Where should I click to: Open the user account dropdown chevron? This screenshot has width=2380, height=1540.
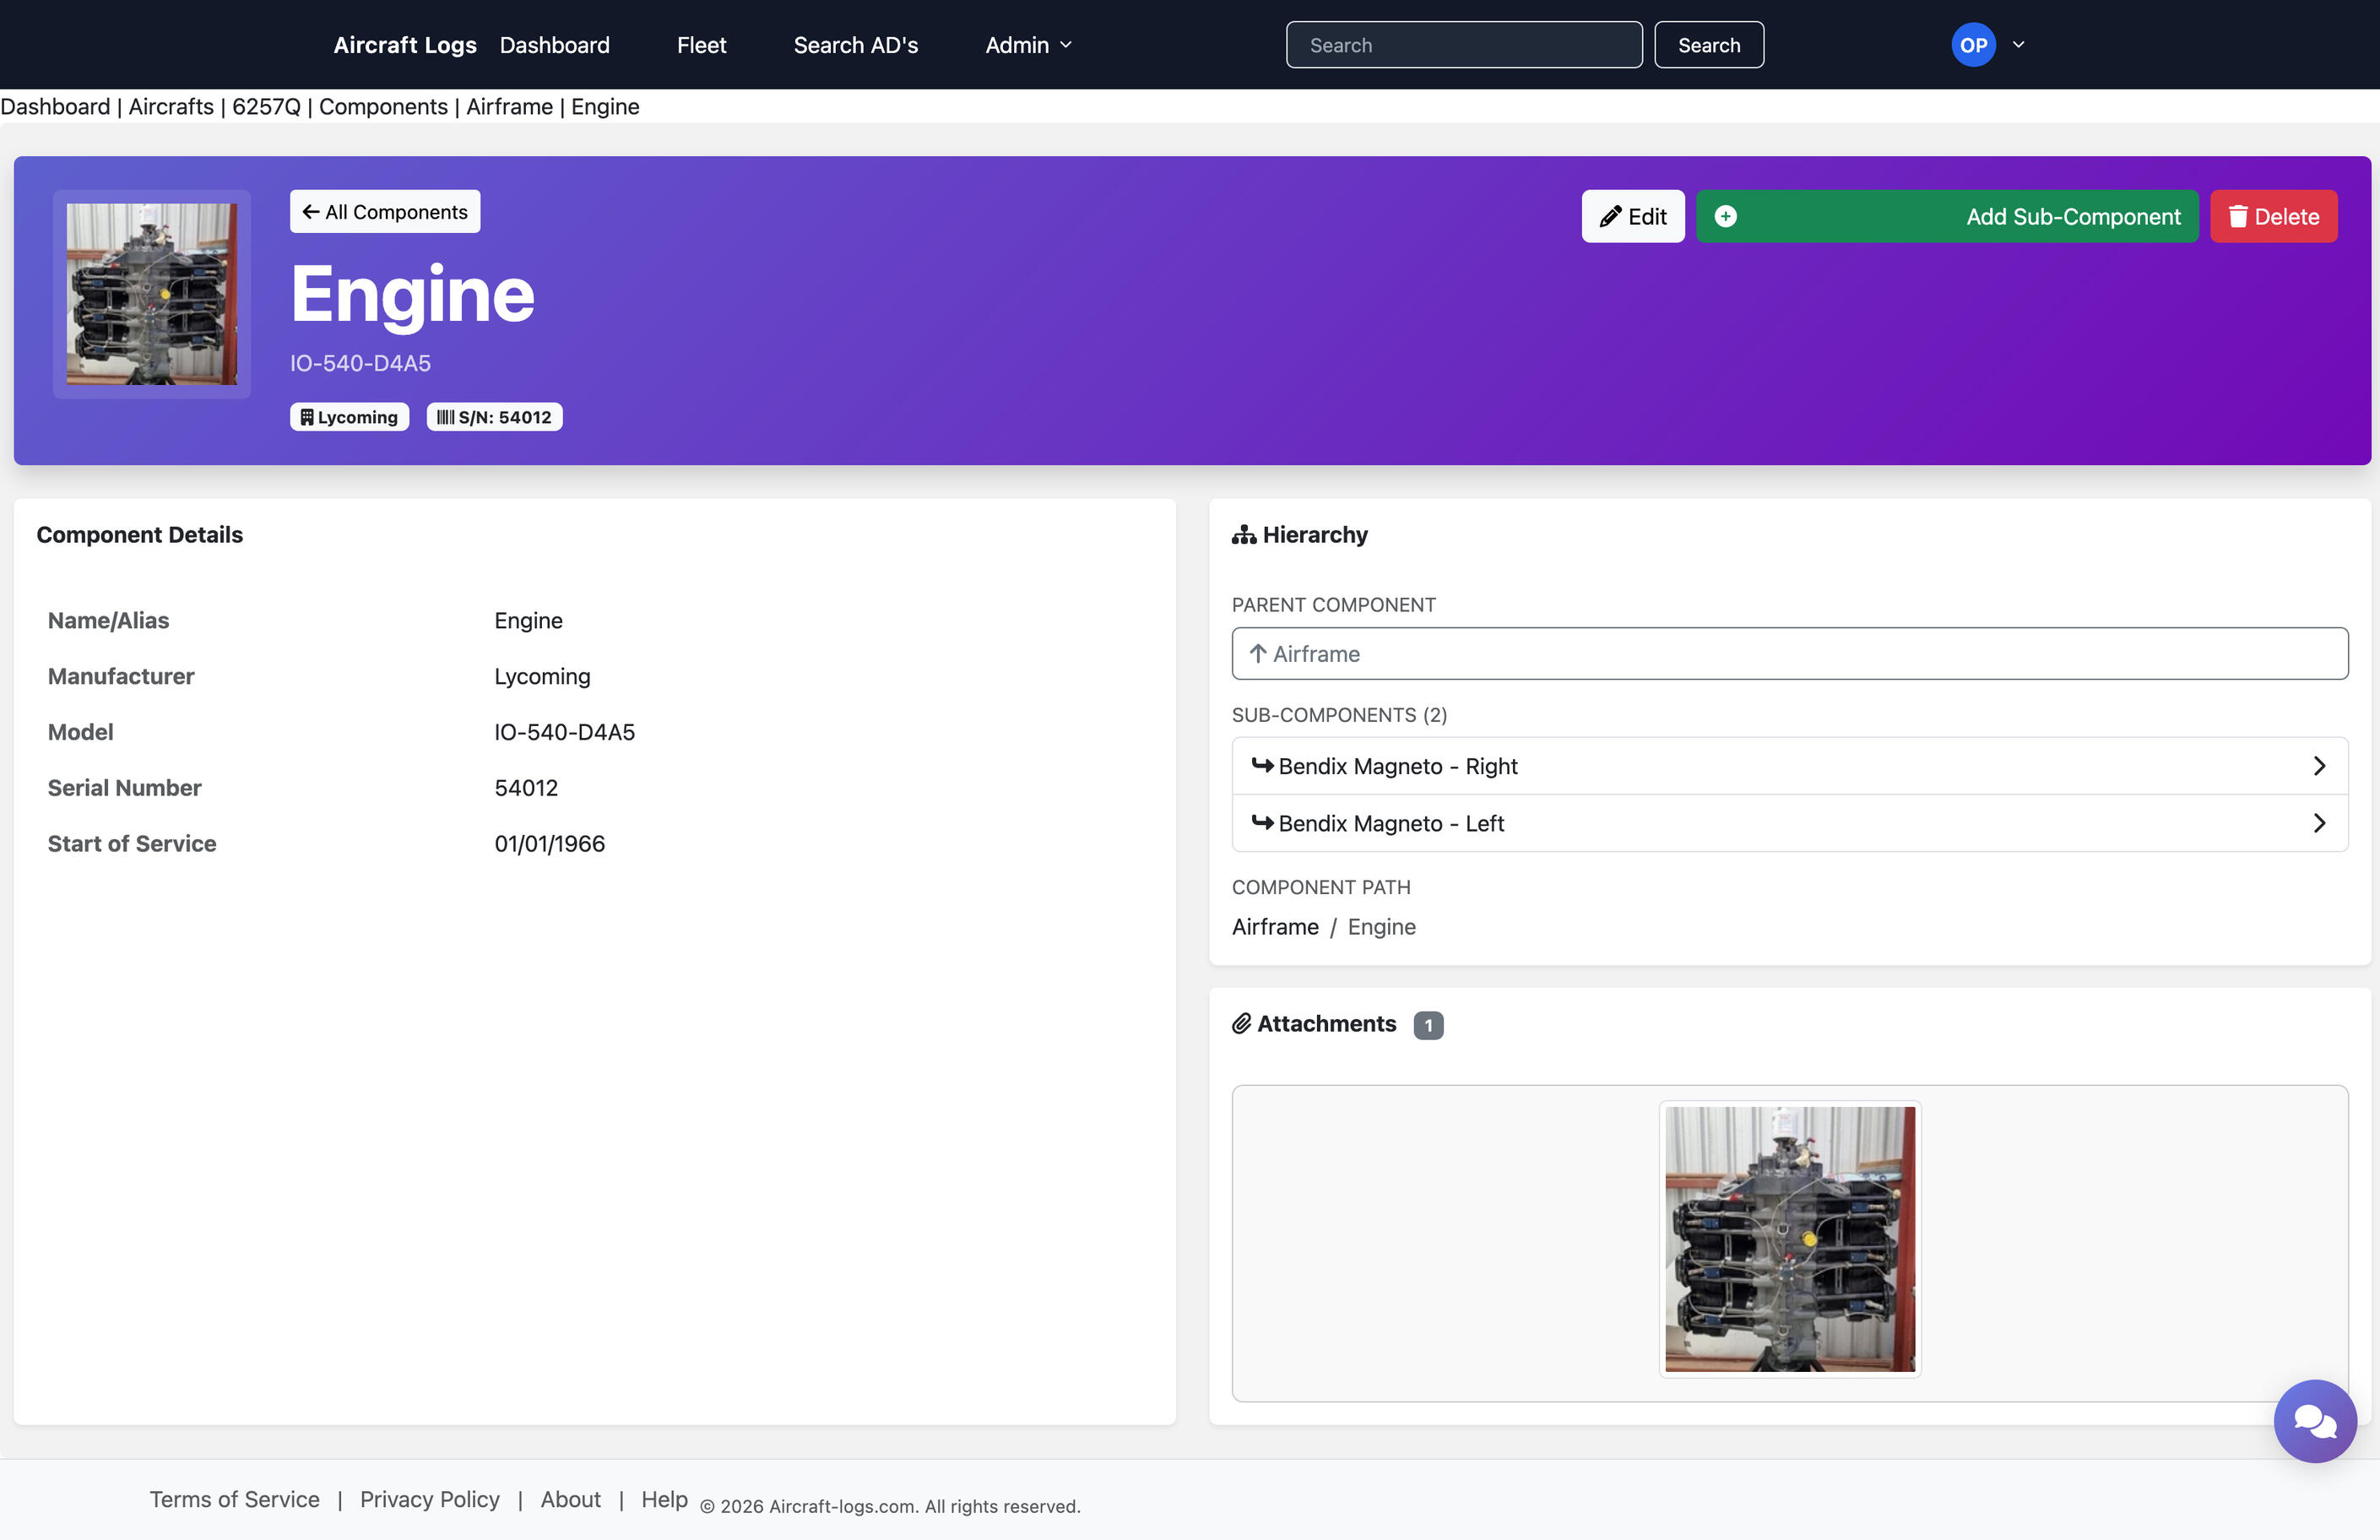tap(2018, 45)
